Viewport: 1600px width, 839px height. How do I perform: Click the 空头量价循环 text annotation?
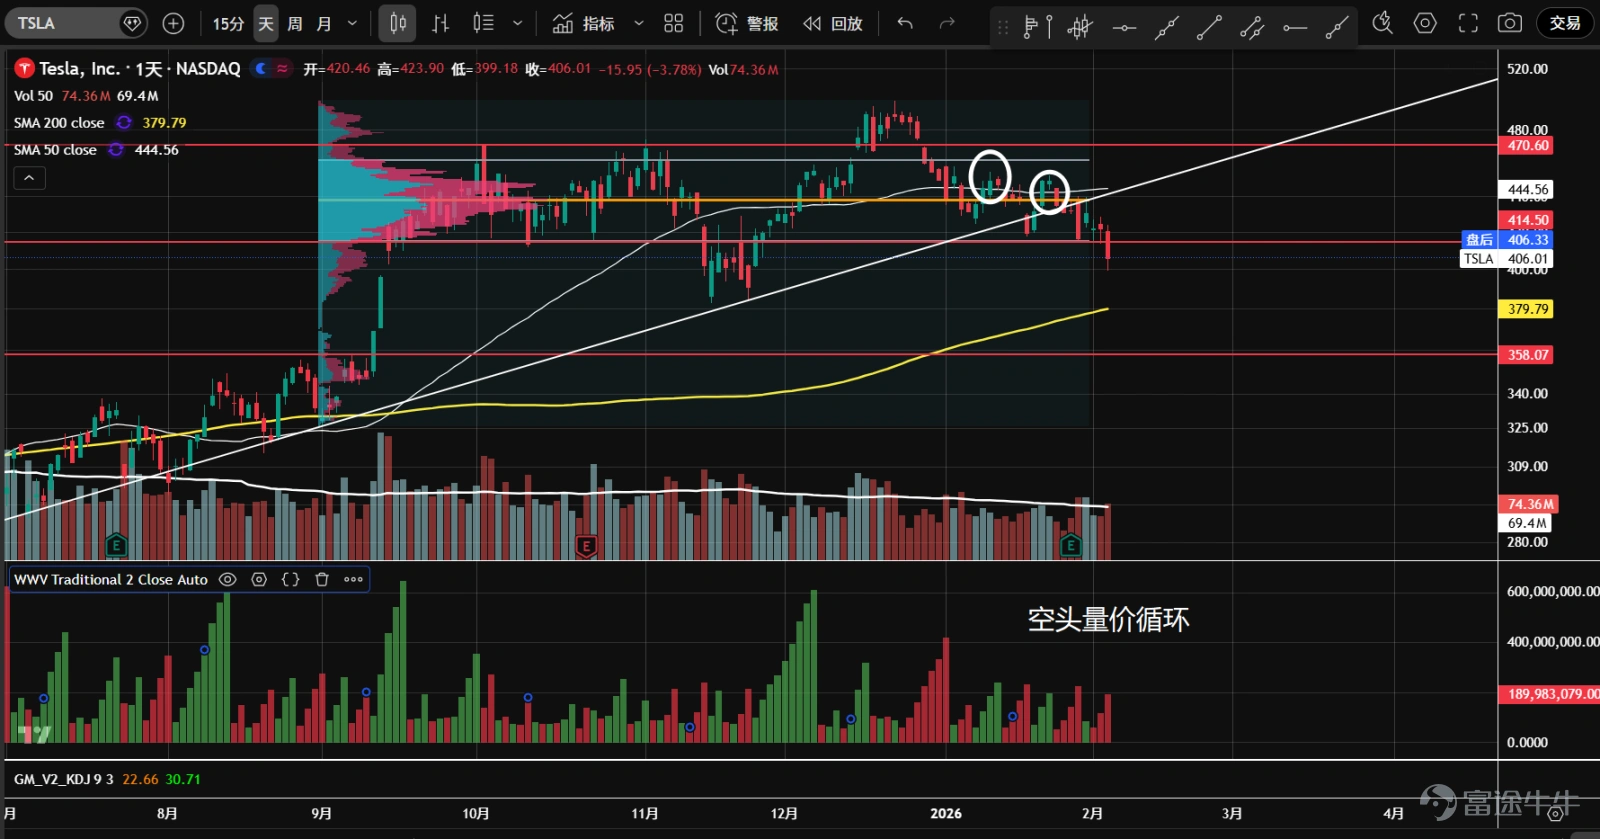point(1108,620)
